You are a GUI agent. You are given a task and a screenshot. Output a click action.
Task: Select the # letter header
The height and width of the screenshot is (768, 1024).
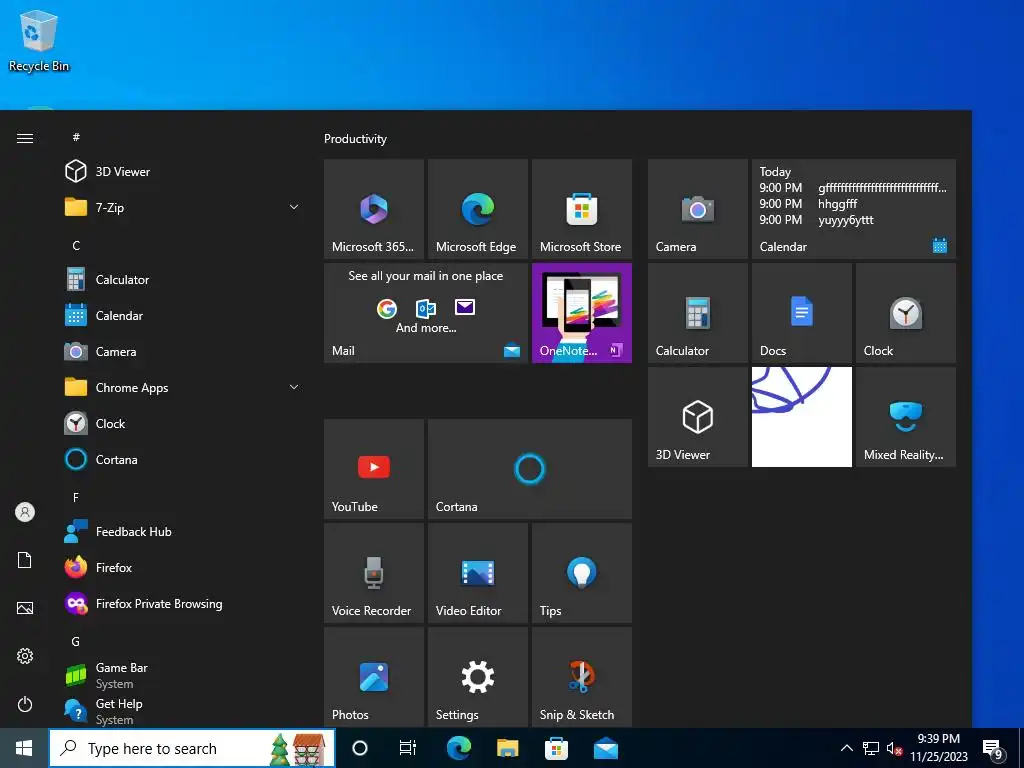[76, 137]
